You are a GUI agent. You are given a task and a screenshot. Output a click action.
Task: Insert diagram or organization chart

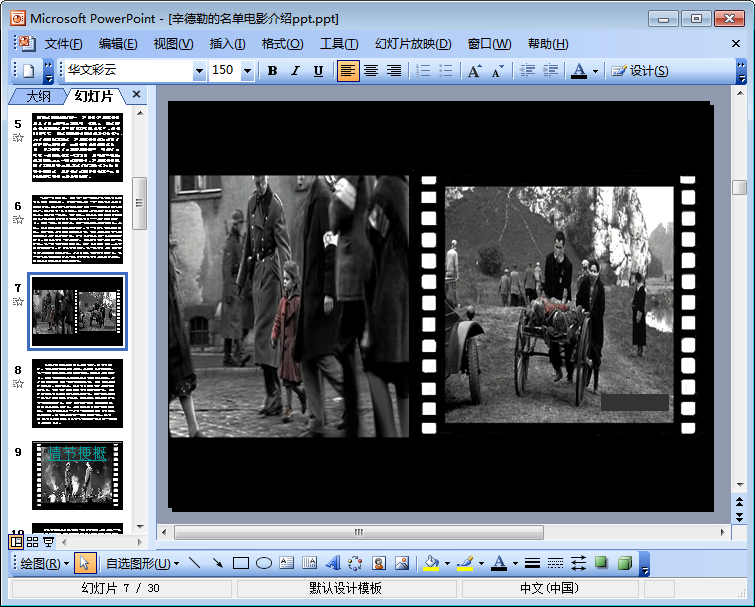click(x=355, y=563)
